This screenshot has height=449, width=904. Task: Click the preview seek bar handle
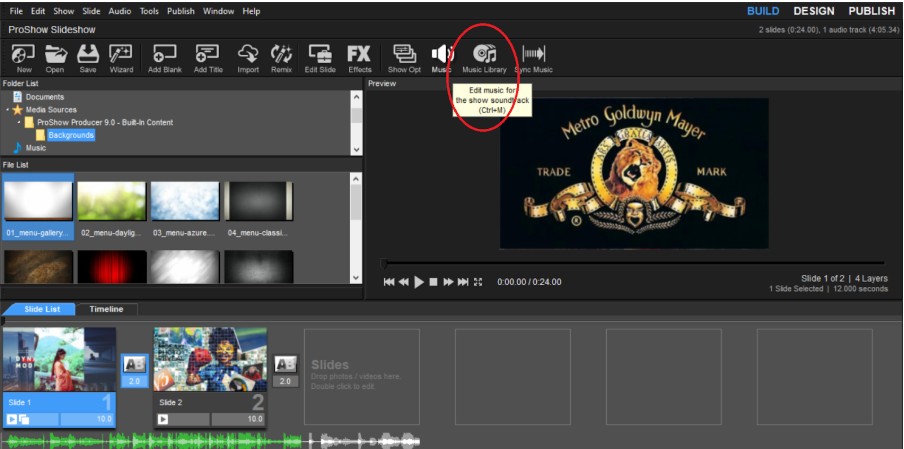click(x=383, y=263)
